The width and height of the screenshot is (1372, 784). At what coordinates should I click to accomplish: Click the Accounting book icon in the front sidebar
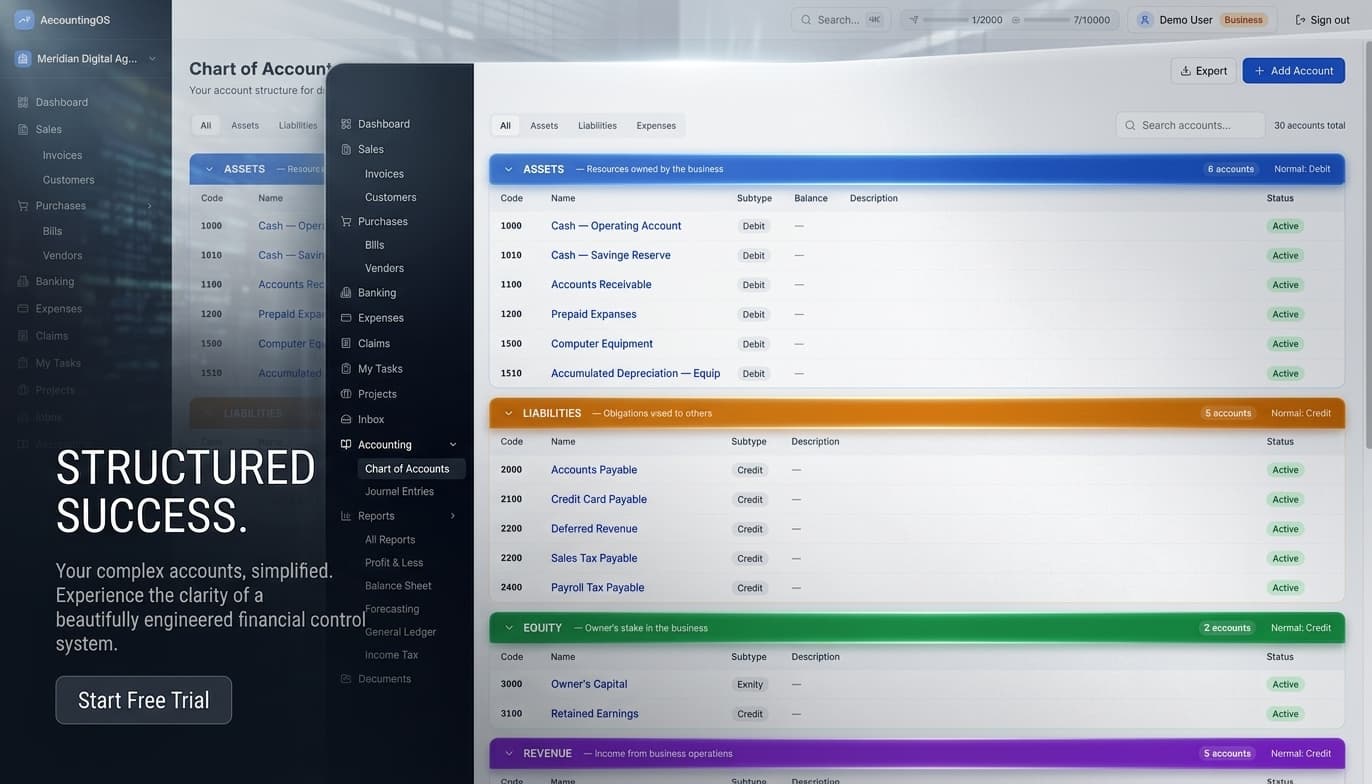pyautogui.click(x=346, y=445)
